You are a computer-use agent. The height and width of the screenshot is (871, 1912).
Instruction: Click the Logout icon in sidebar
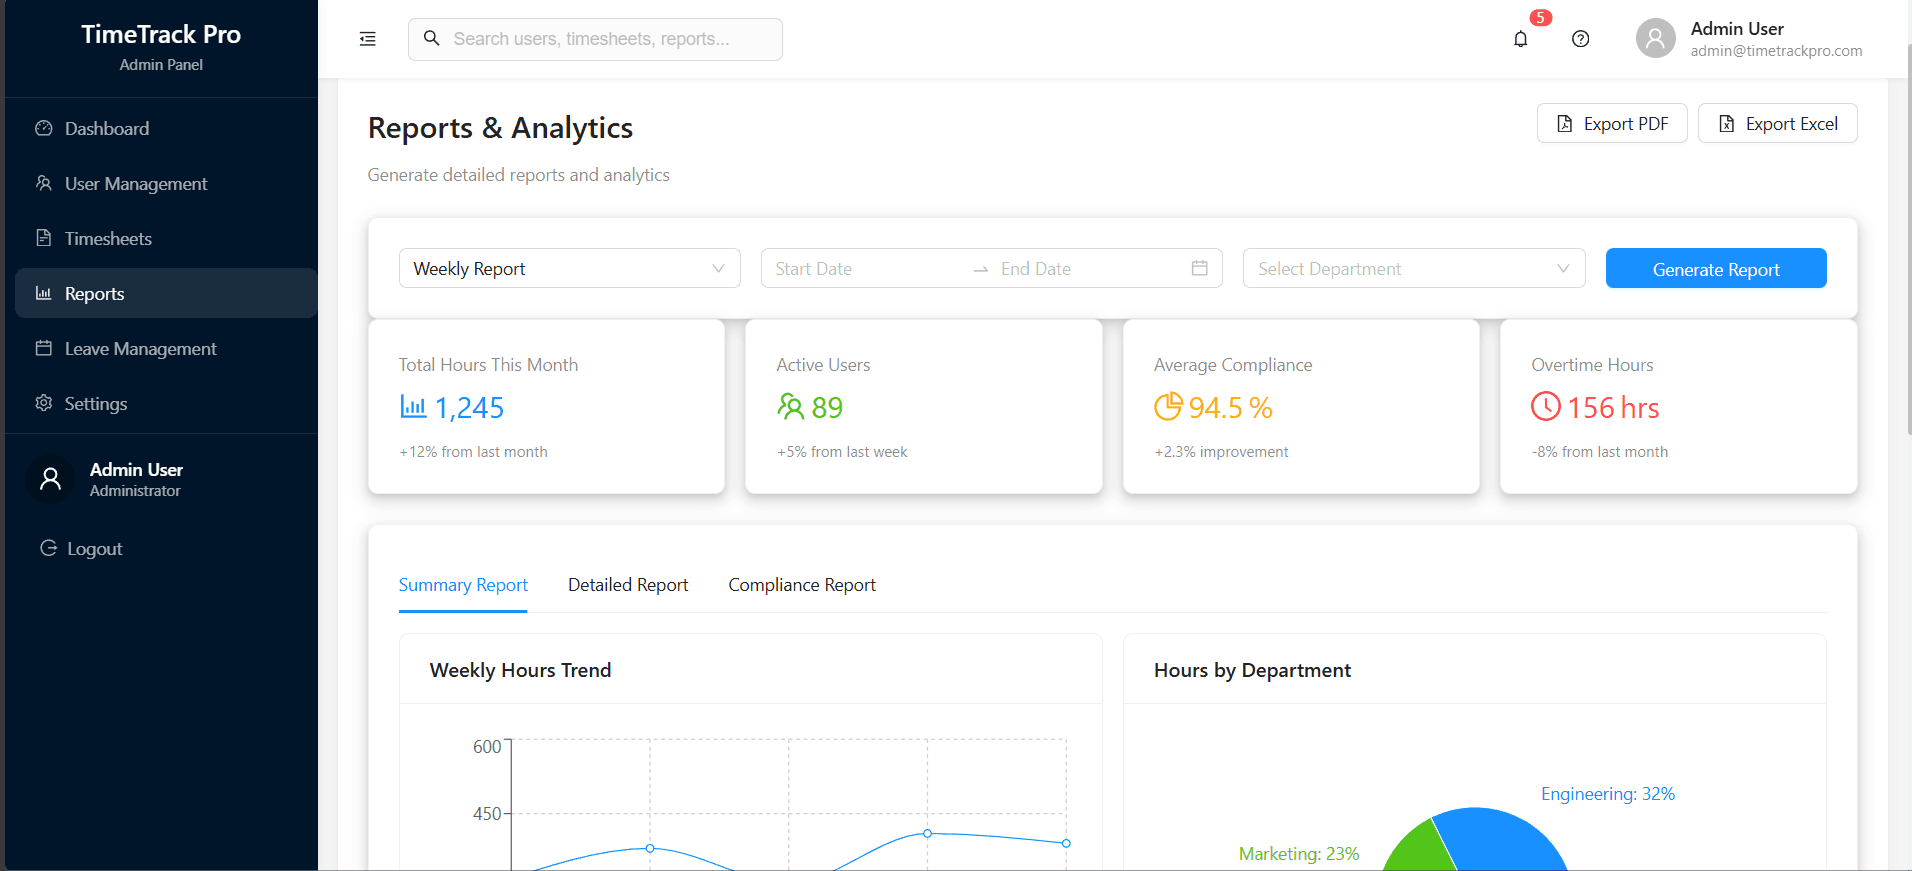48,548
